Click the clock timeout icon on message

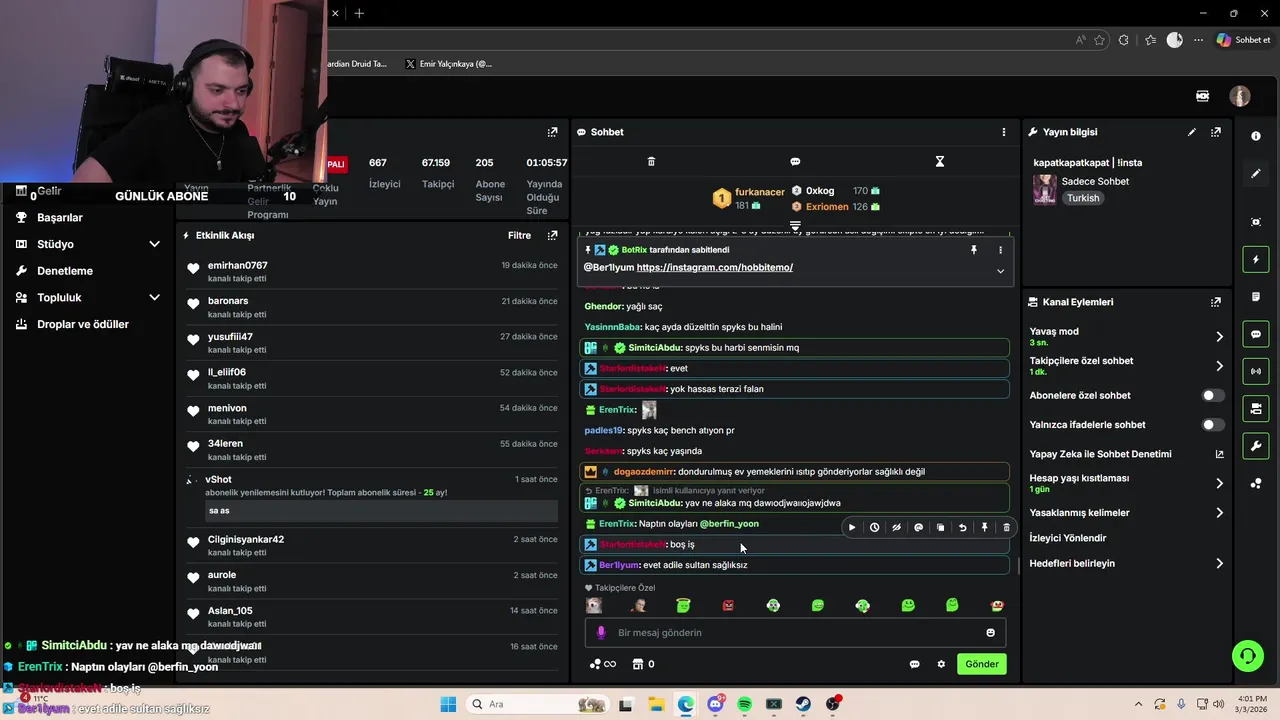click(x=874, y=527)
